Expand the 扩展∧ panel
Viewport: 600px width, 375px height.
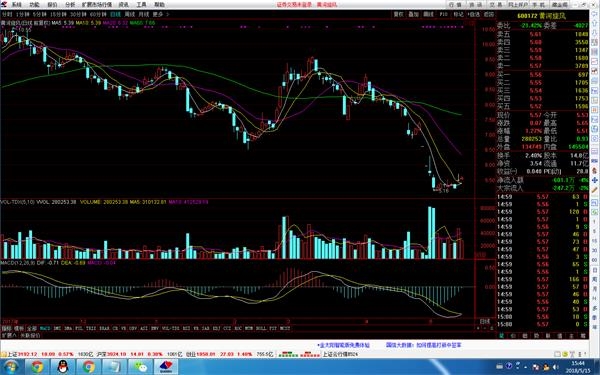9,335
